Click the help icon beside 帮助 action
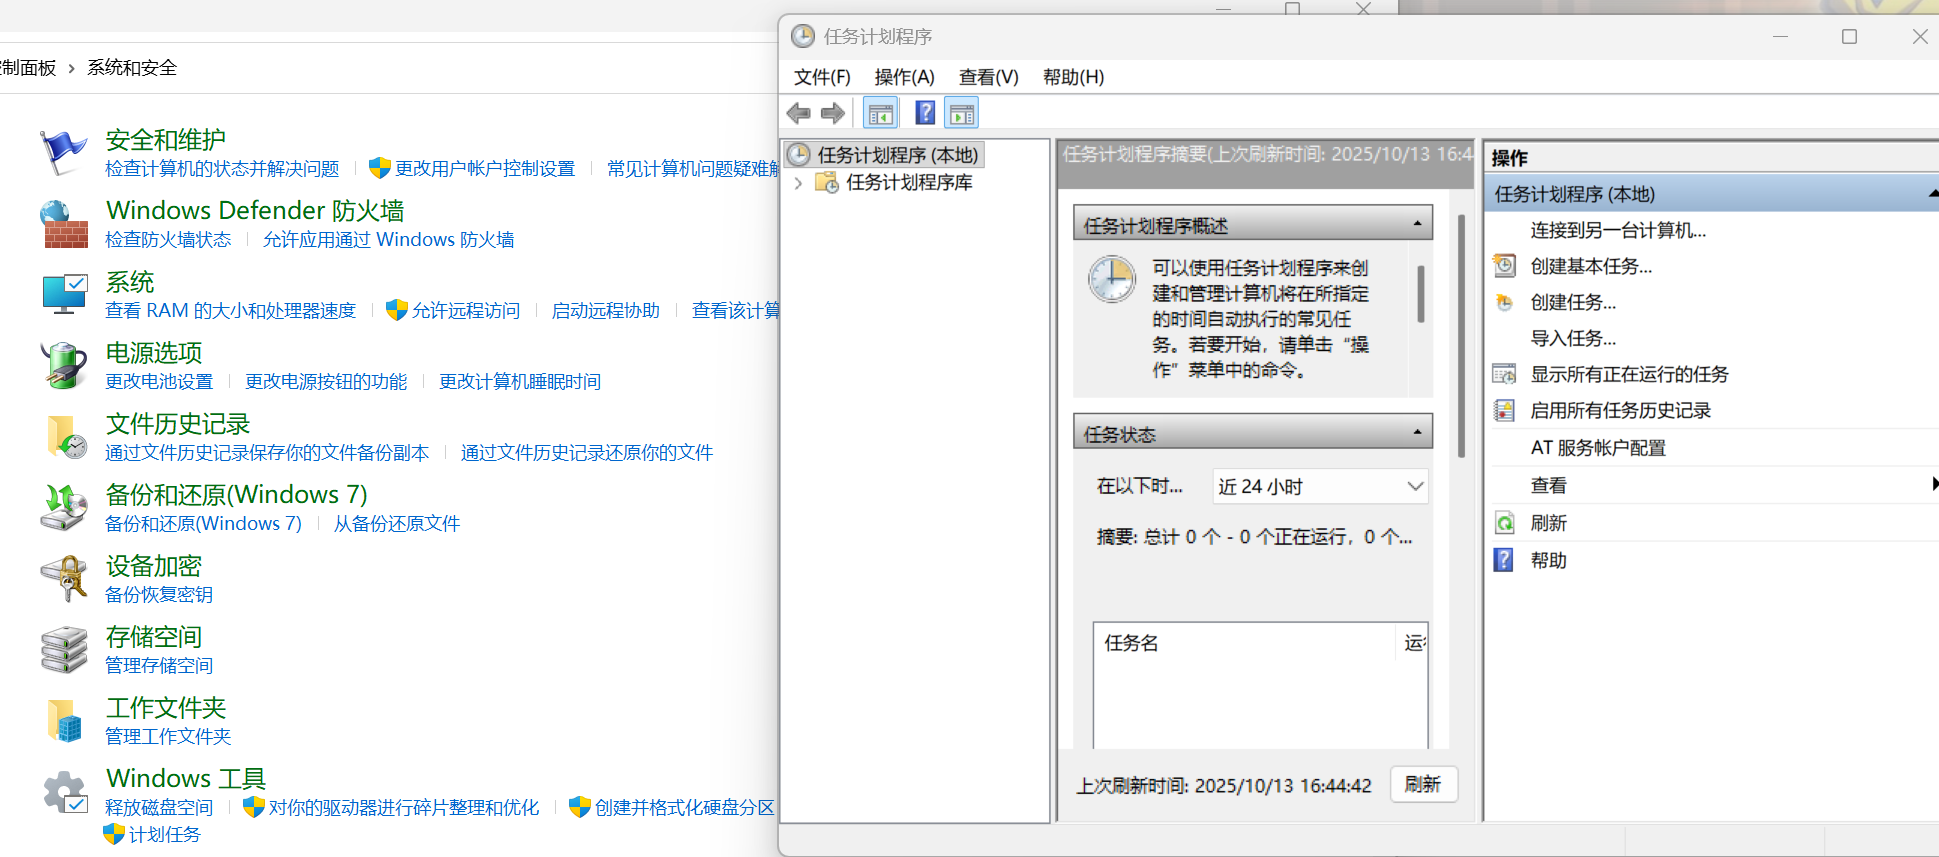The image size is (1939, 857). tap(1504, 560)
